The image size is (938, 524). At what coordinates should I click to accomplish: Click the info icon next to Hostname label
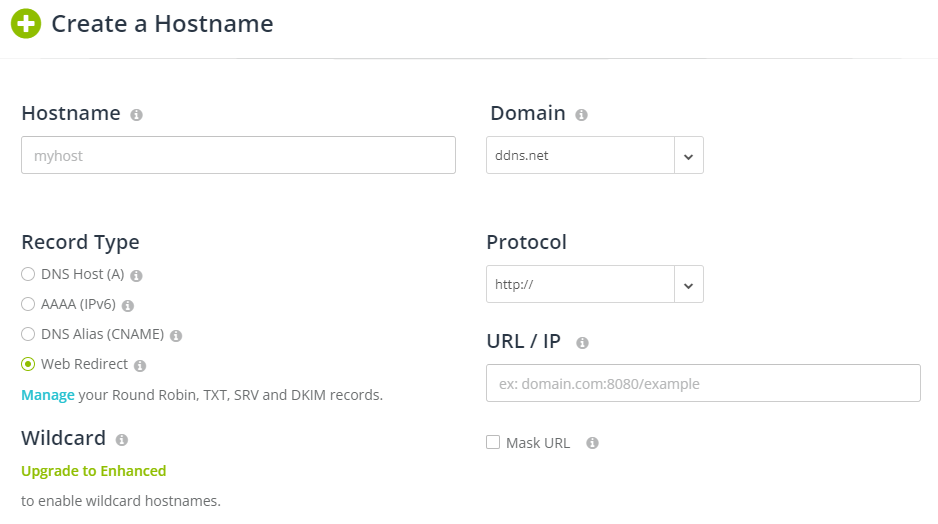(x=136, y=115)
